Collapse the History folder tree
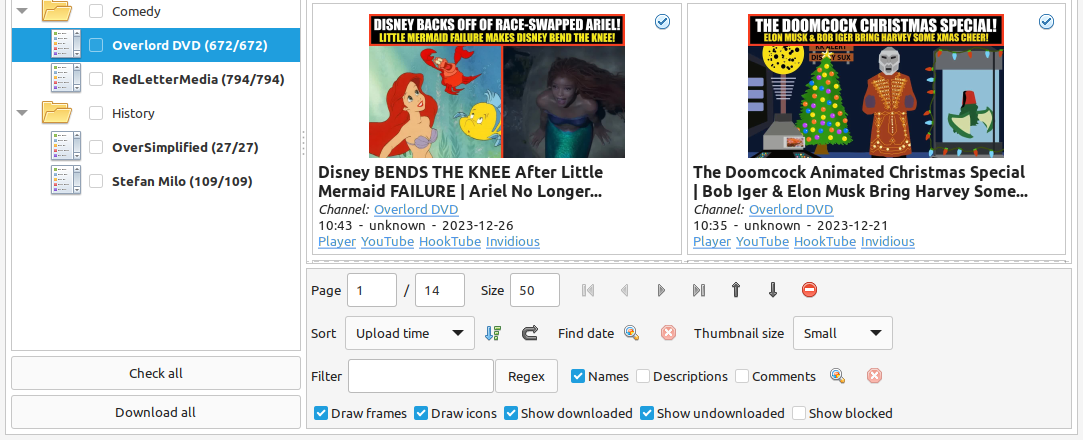The image size is (1083, 440). [x=22, y=113]
